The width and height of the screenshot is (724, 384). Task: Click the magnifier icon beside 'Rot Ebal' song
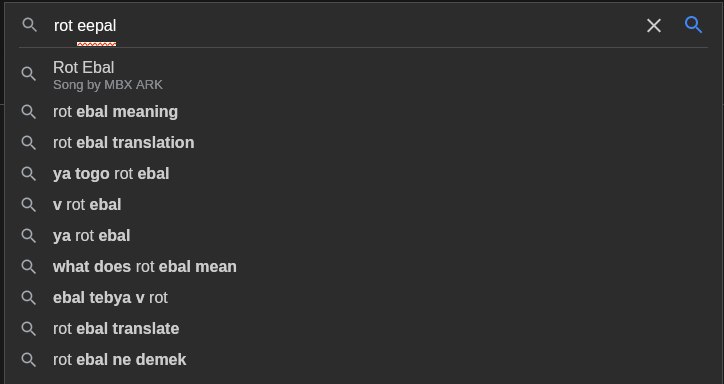(x=29, y=73)
